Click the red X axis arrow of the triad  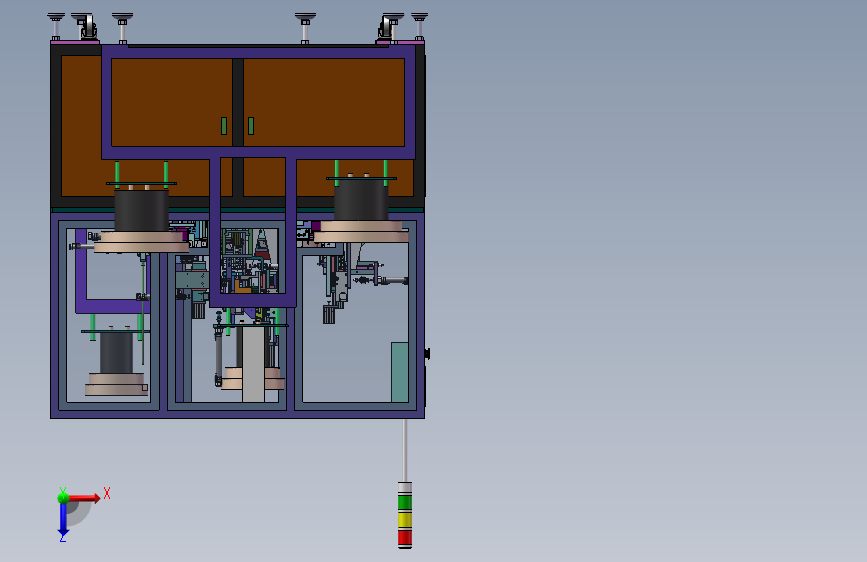(84, 498)
